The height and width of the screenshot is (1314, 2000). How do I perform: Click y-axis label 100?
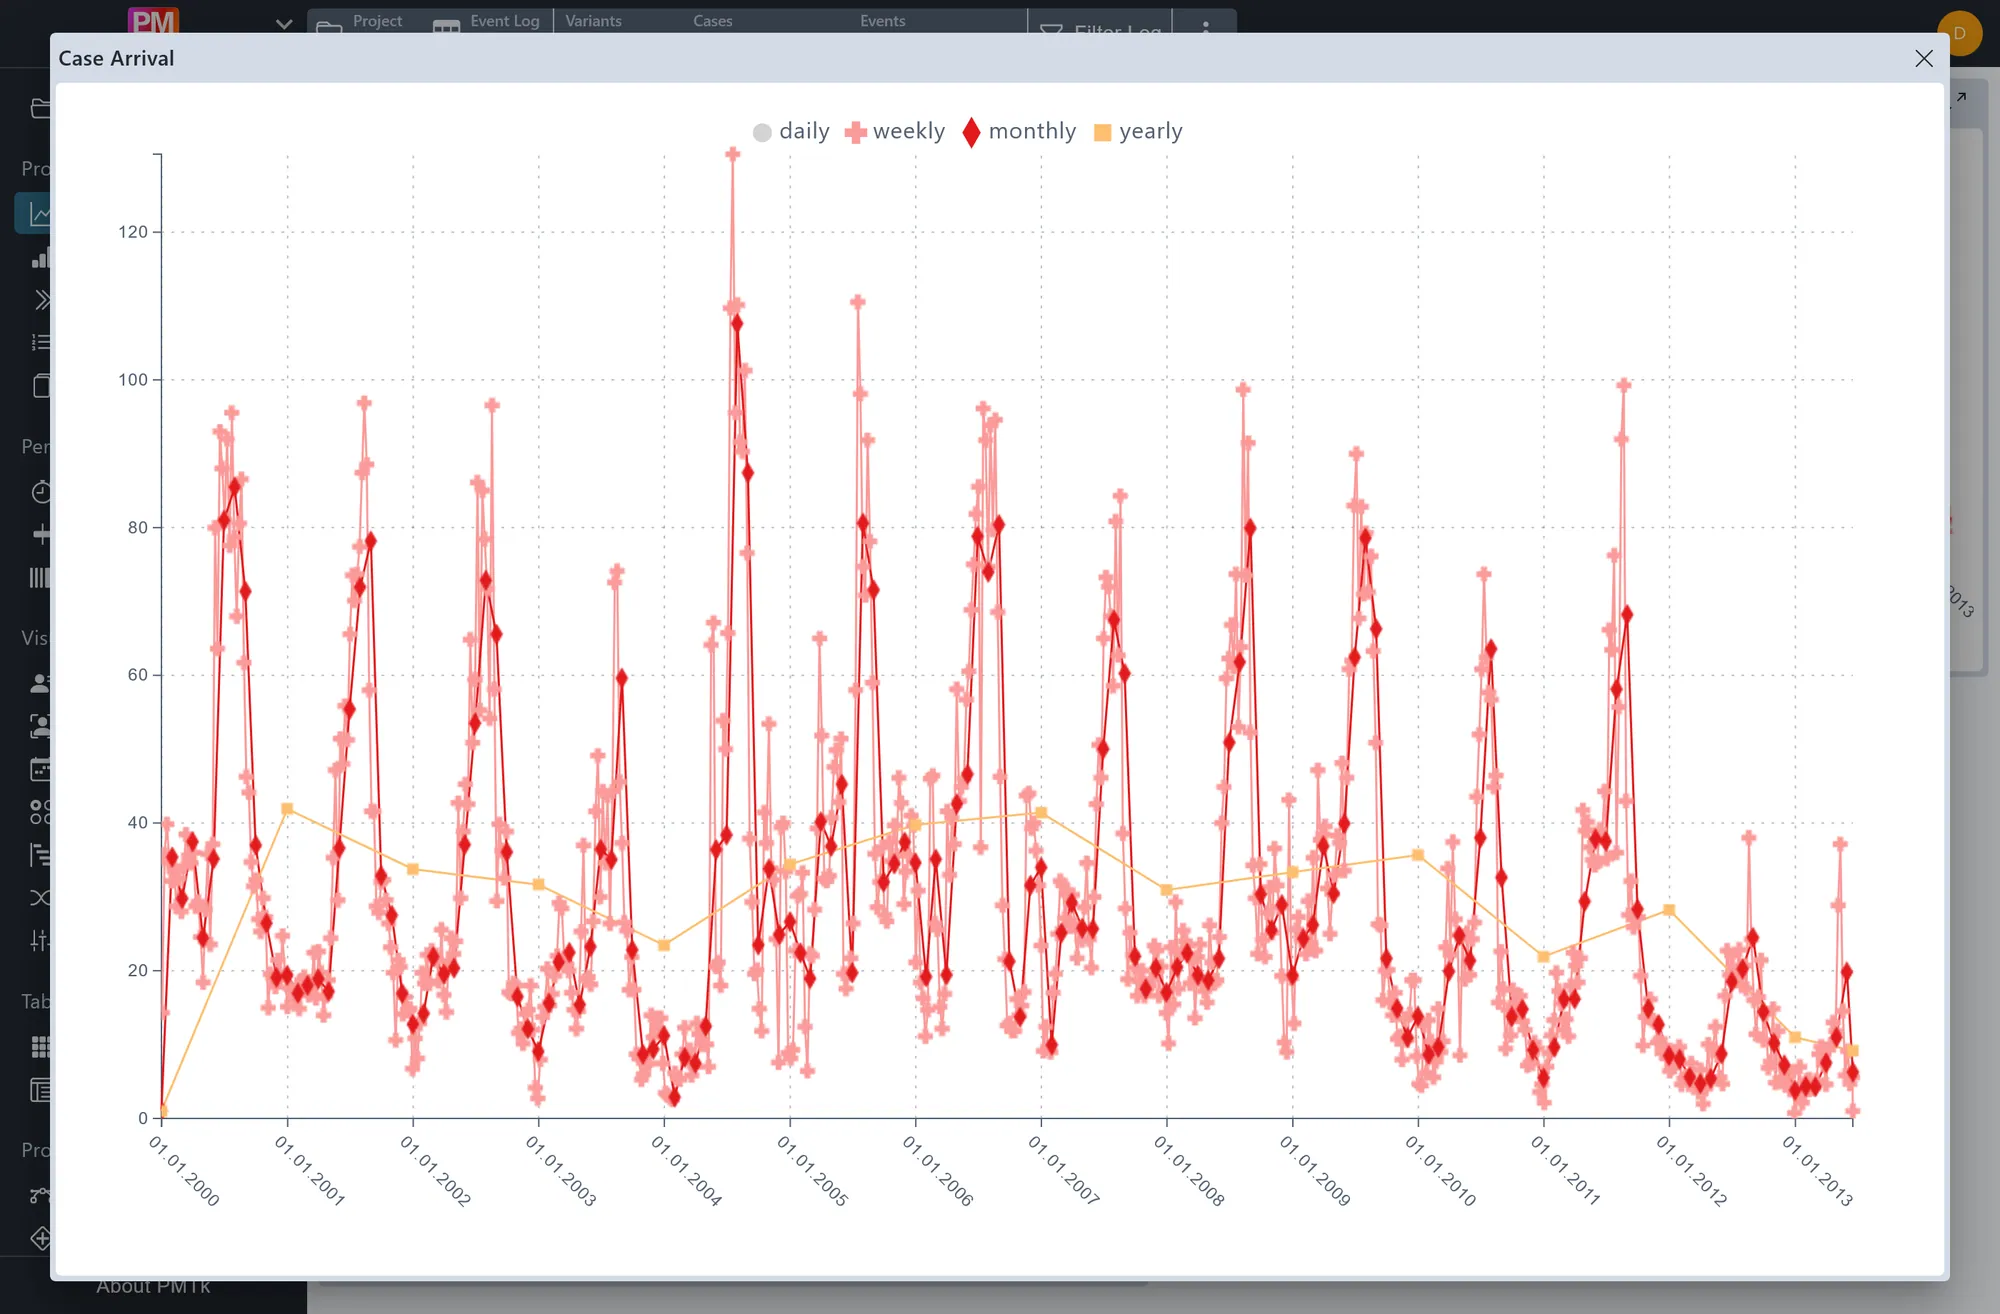click(x=132, y=380)
